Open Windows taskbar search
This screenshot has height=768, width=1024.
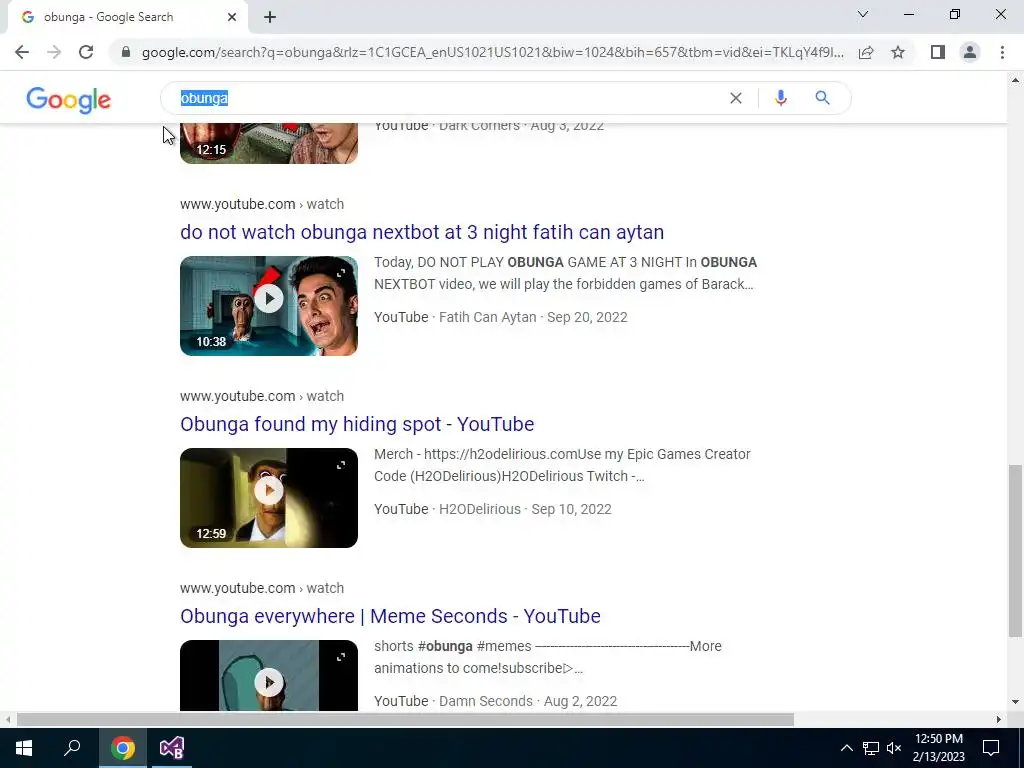tap(72, 748)
